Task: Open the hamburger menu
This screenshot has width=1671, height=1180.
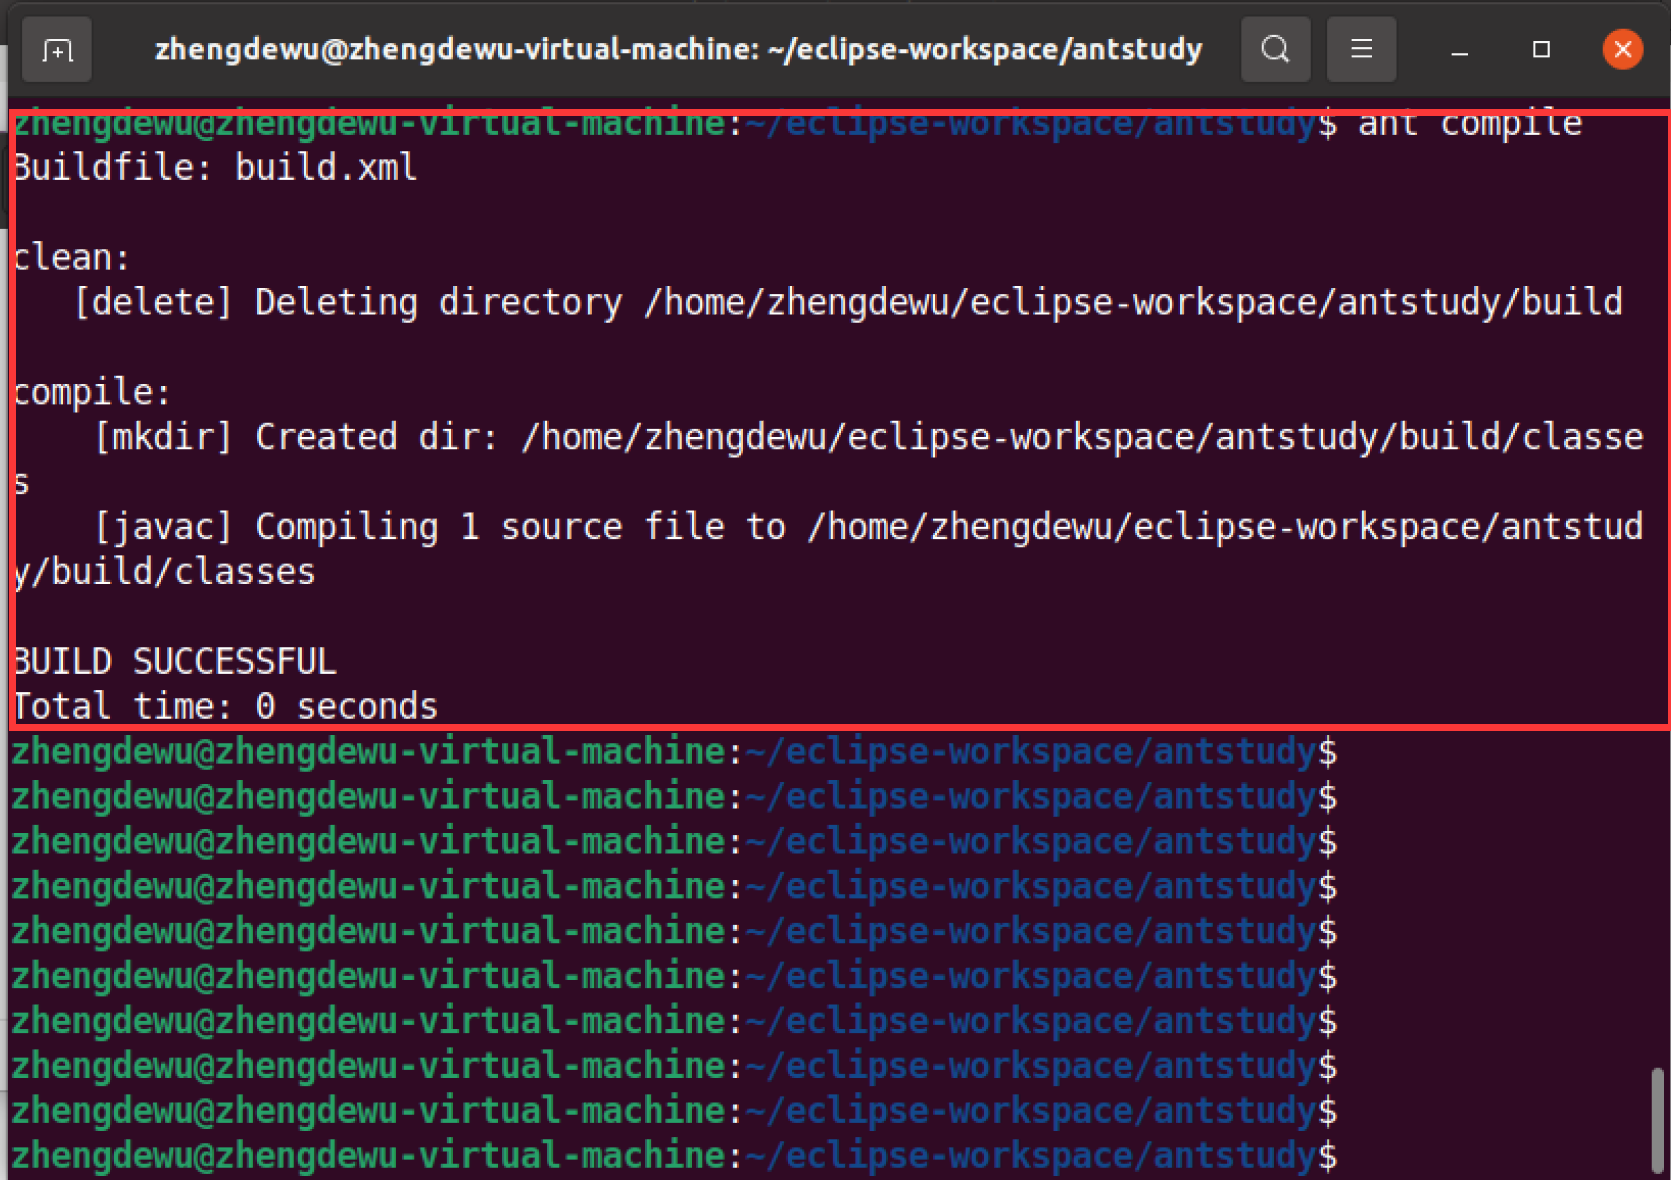Action: click(x=1361, y=49)
